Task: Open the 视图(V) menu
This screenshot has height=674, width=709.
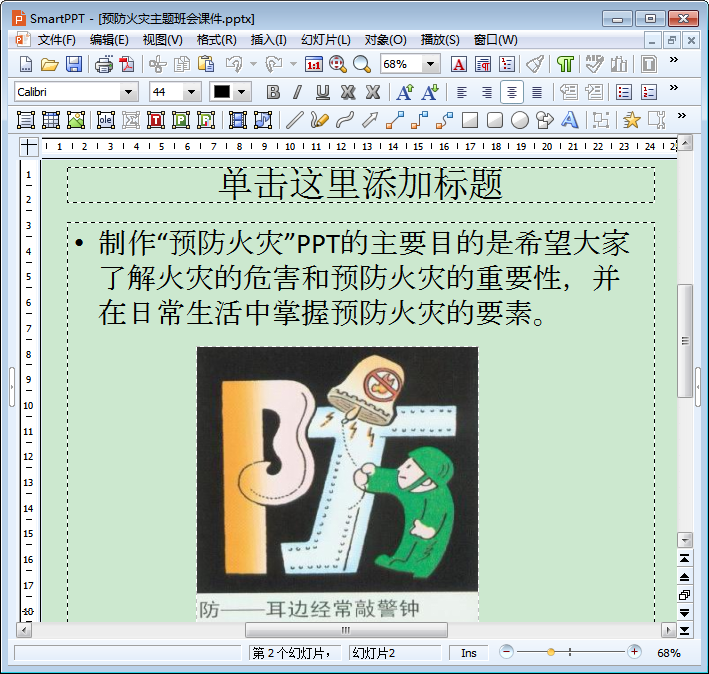Action: 162,40
